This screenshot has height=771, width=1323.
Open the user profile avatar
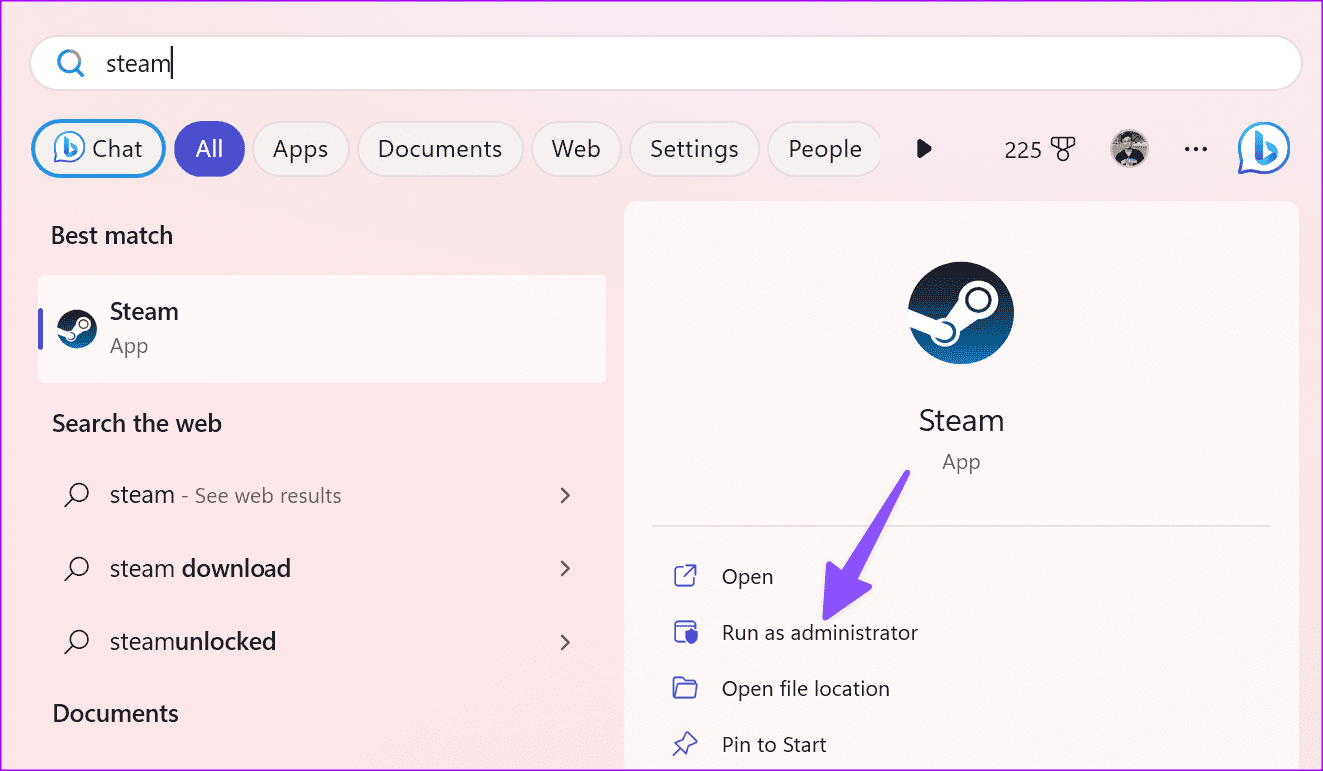click(1129, 149)
